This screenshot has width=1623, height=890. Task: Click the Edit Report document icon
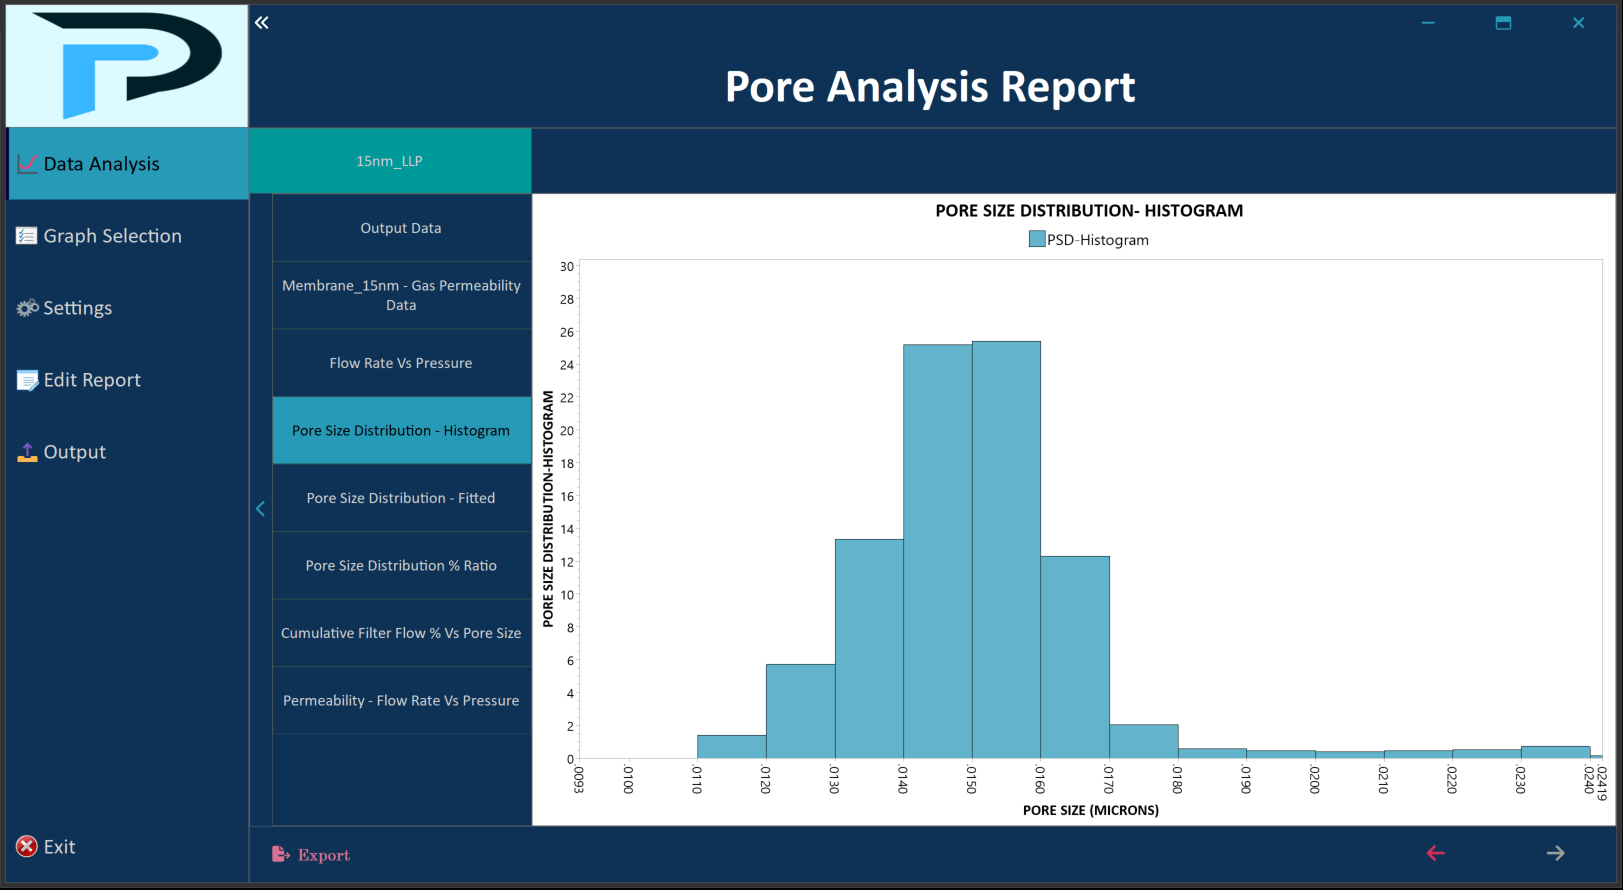(27, 380)
